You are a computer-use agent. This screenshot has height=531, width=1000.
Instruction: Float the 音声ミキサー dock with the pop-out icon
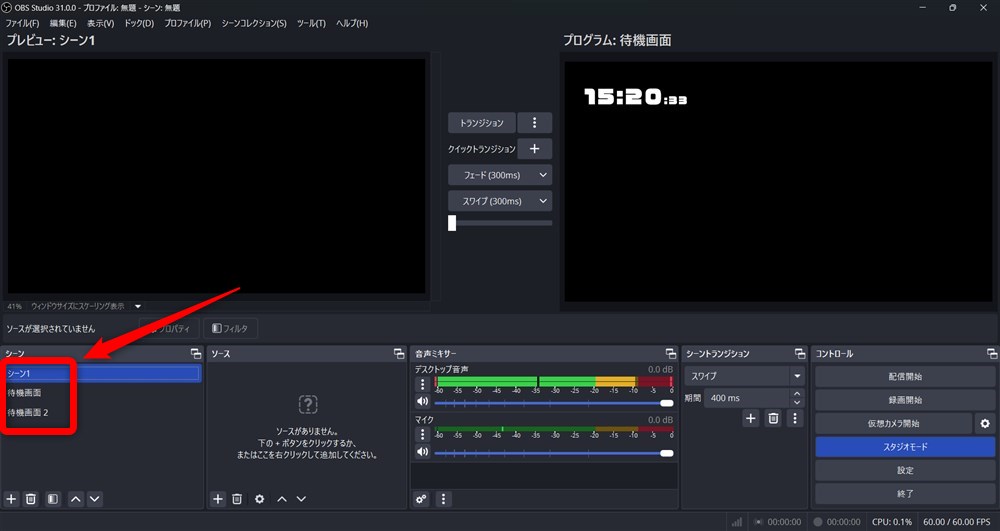[670, 353]
